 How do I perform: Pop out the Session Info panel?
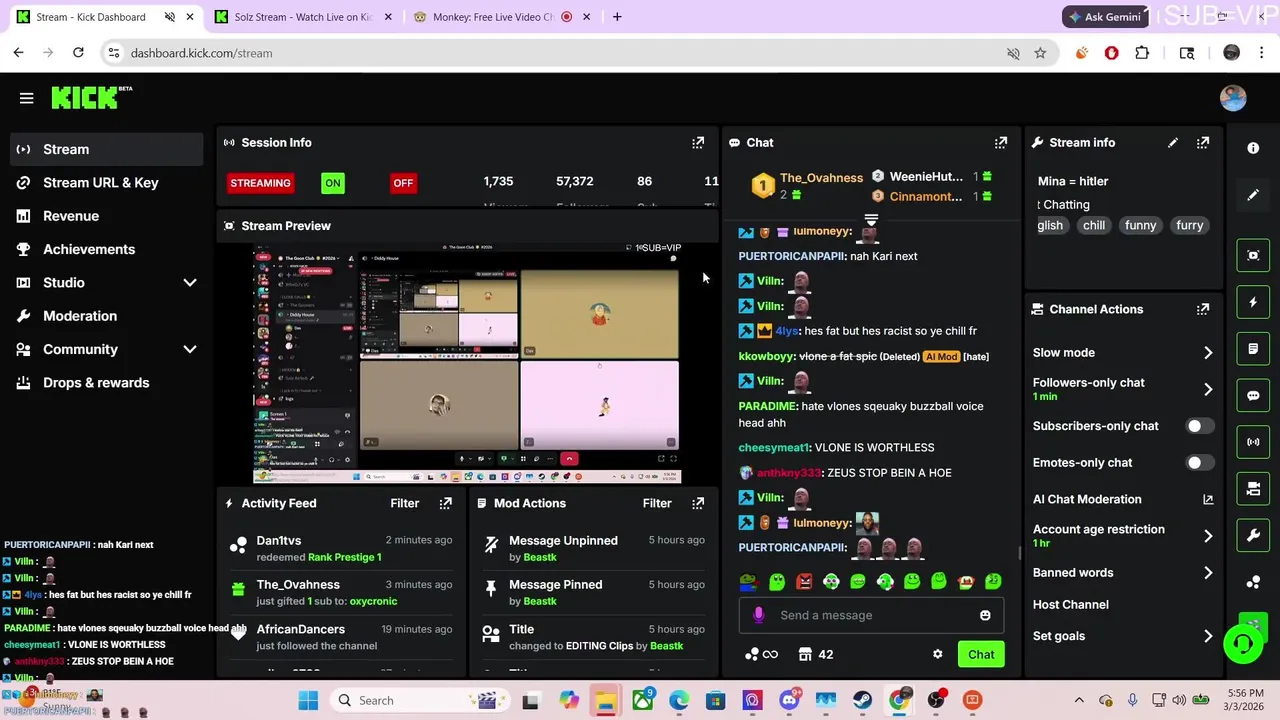[698, 143]
